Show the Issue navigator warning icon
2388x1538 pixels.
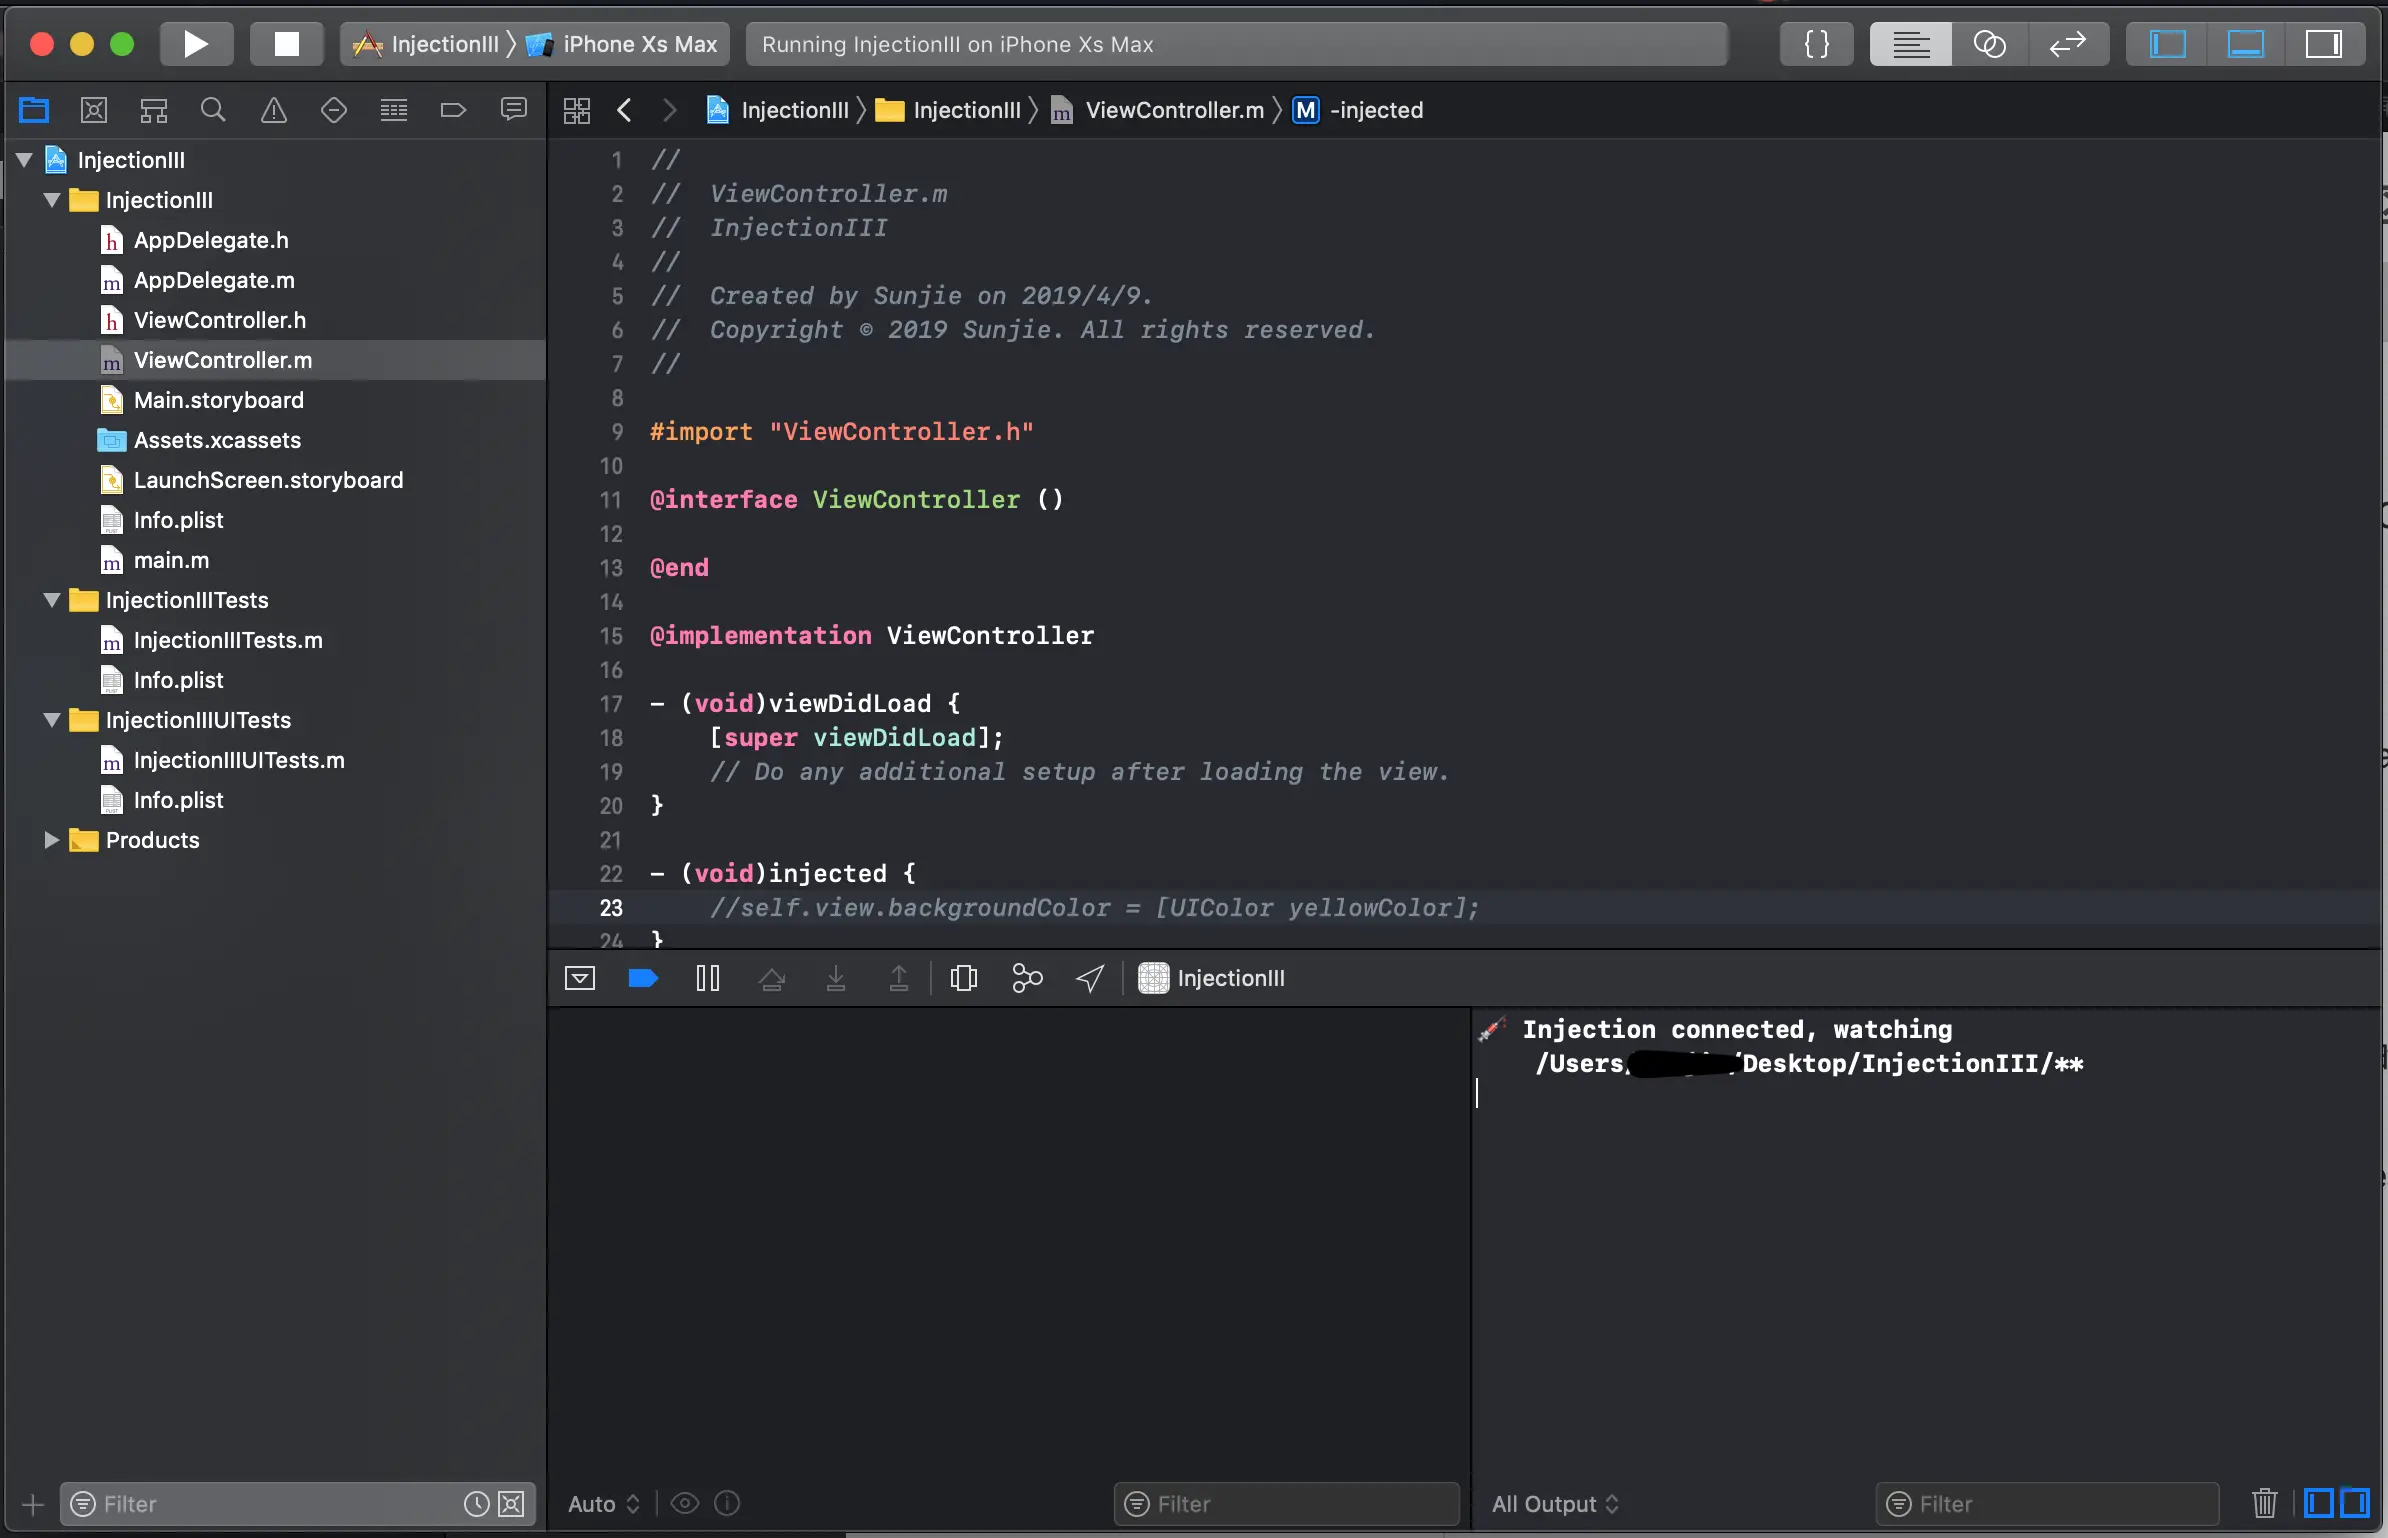click(273, 110)
